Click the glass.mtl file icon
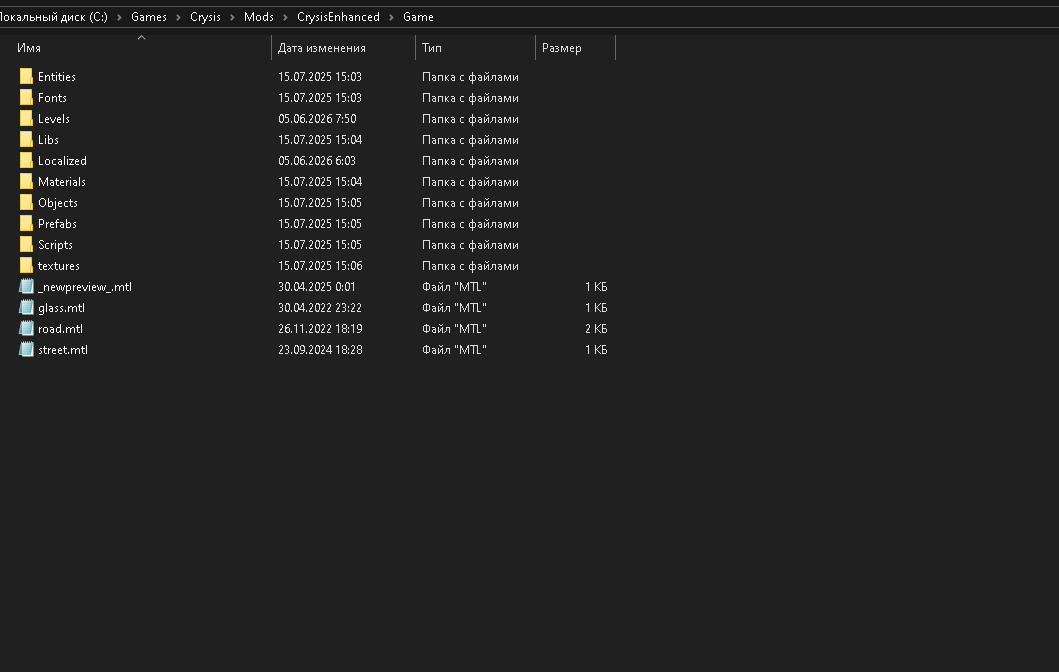 (26, 307)
